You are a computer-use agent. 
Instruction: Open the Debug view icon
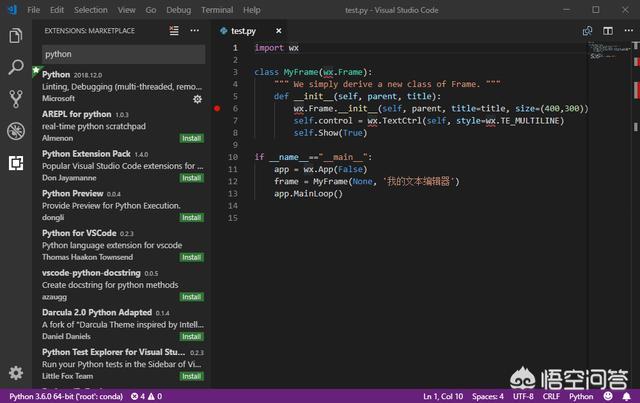16,131
